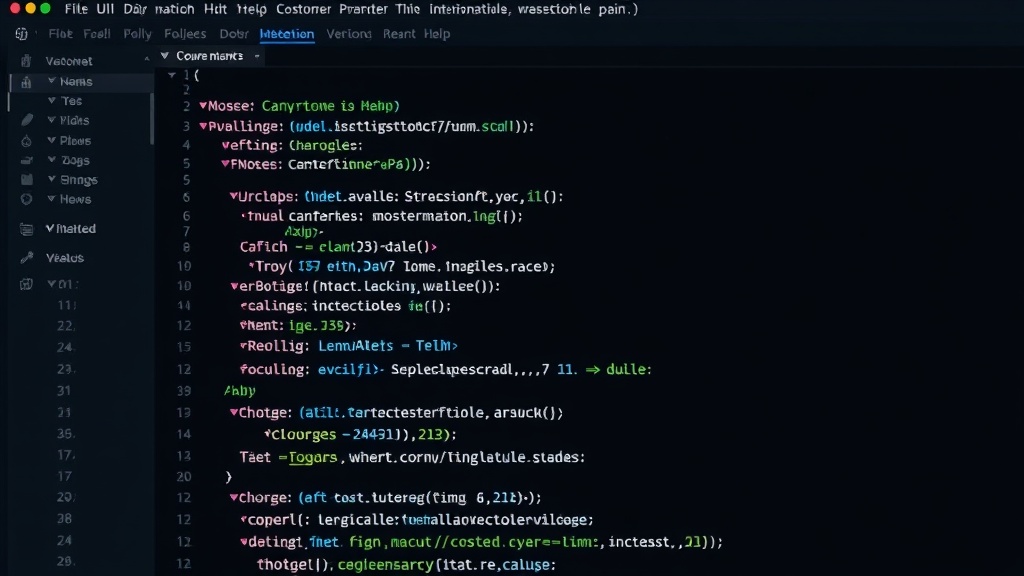Click the round icon beside Hews row

point(26,199)
